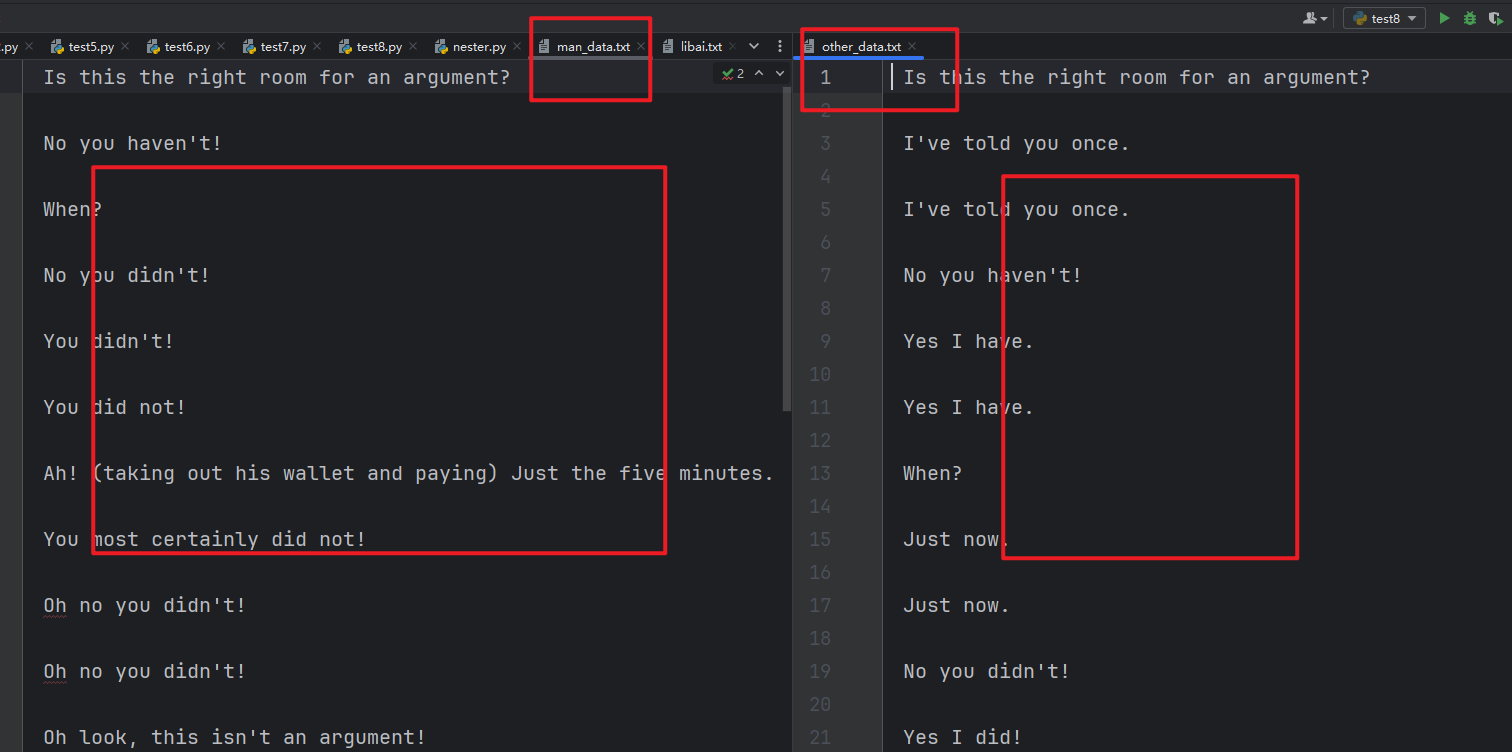Click "Oh look, this isn't an argument!" line
This screenshot has height=752, width=1512.
click(235, 737)
